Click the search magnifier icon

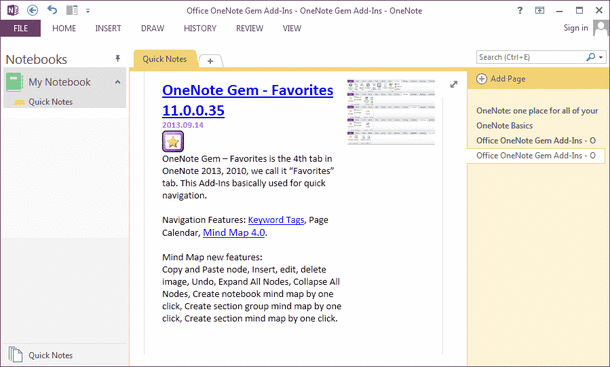point(591,57)
